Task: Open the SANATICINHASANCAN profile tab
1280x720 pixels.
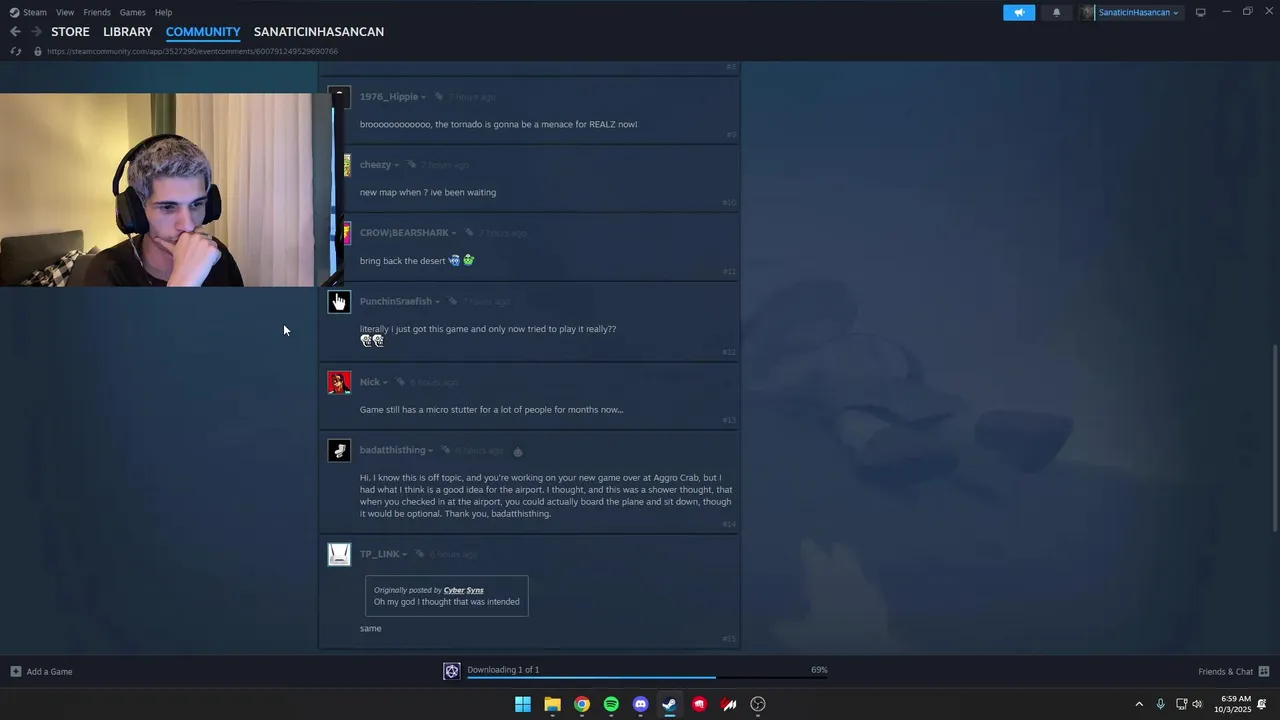Action: (319, 32)
